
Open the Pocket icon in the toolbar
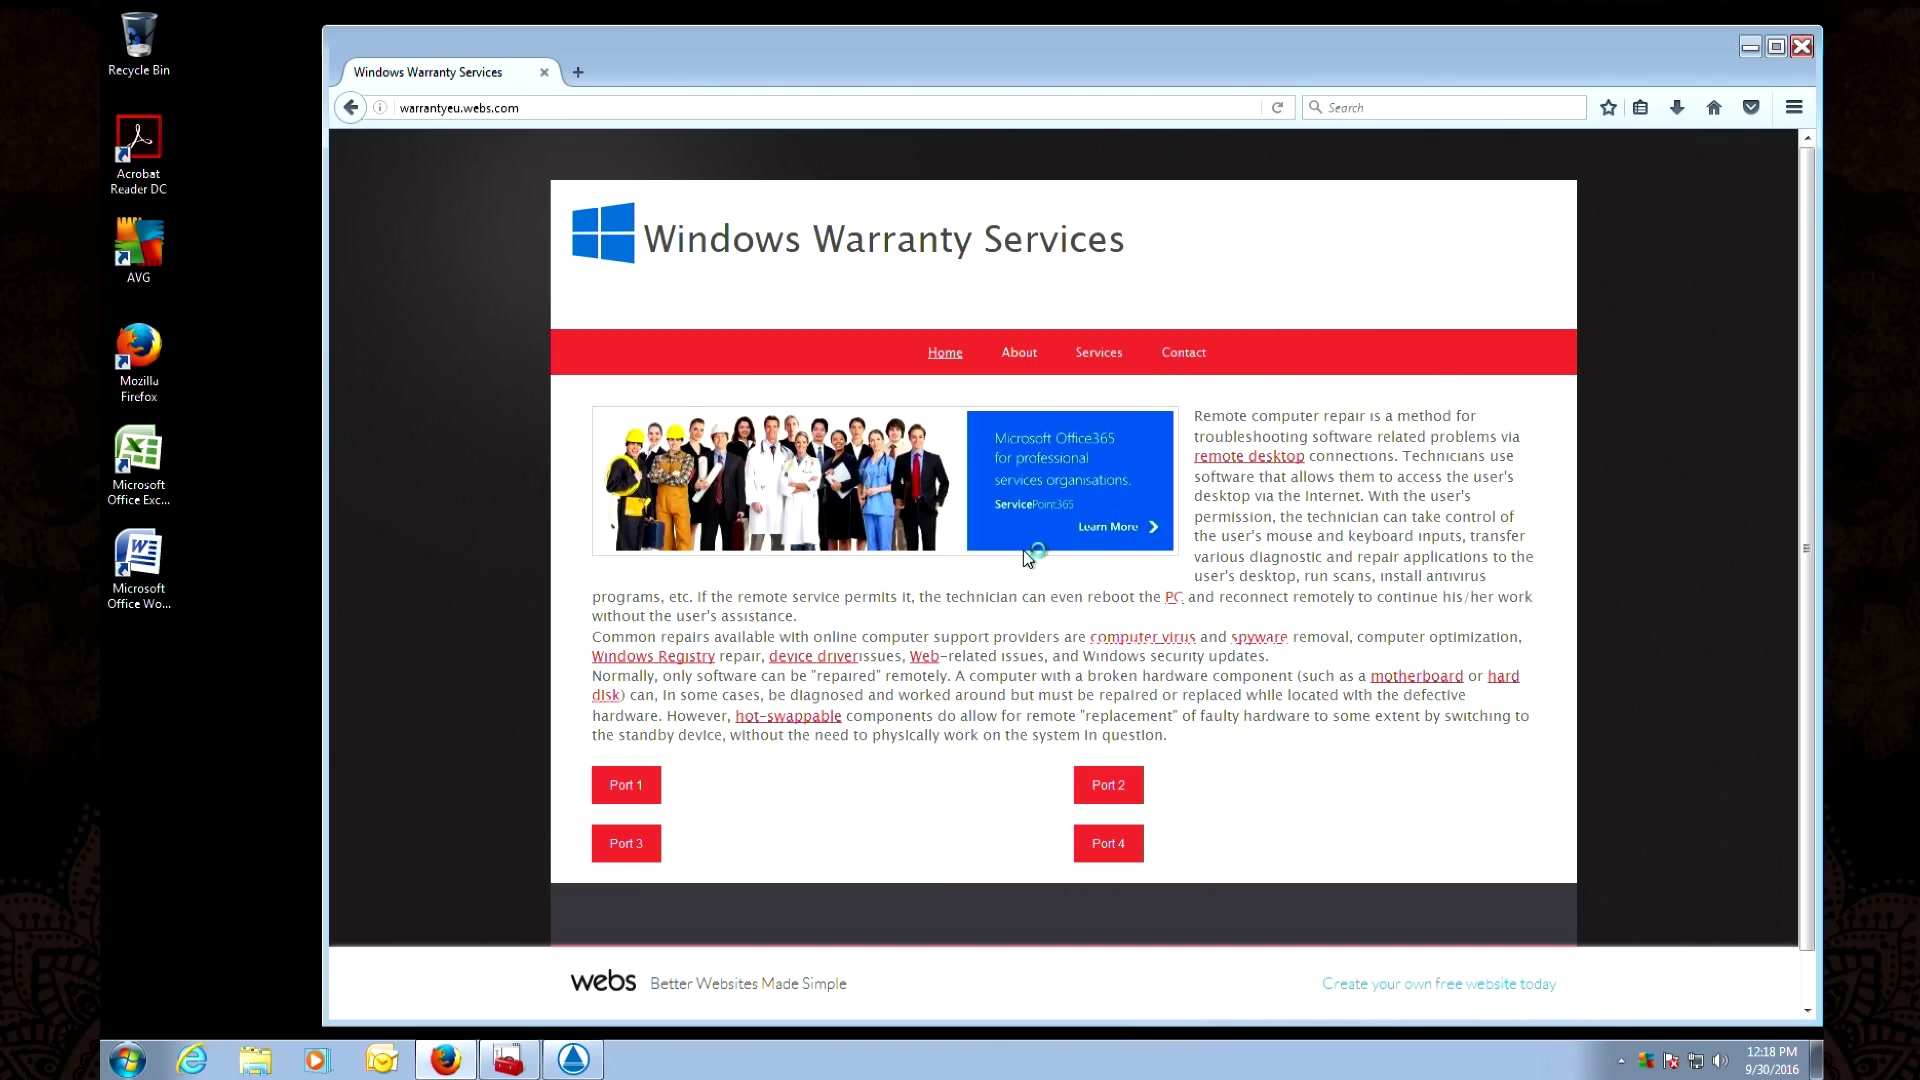pyautogui.click(x=1751, y=107)
